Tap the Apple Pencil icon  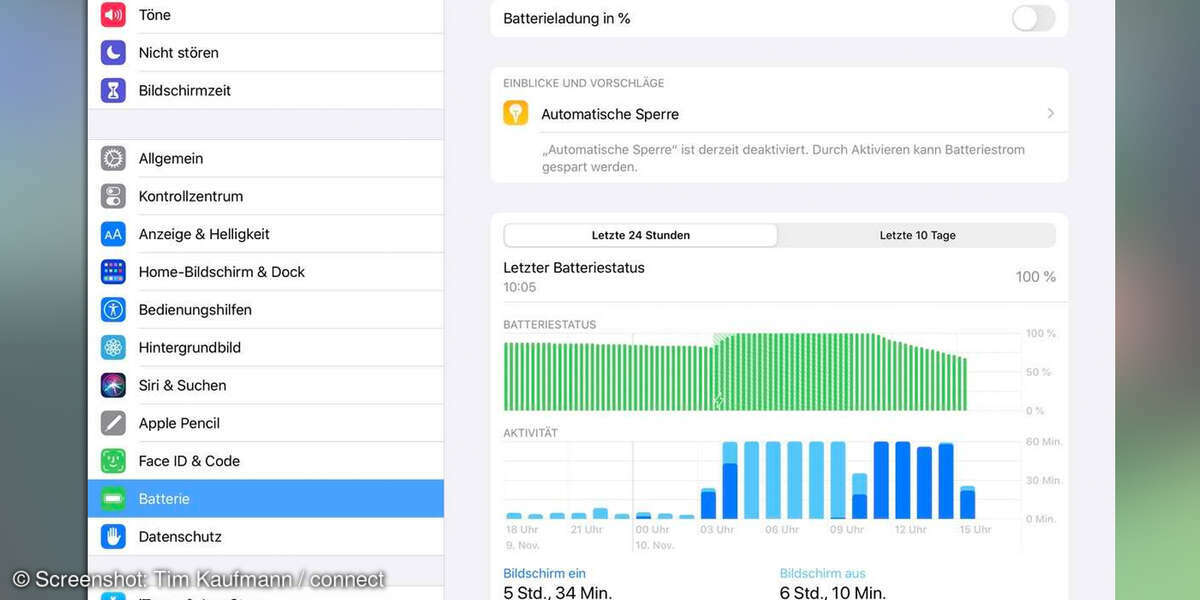click(113, 423)
